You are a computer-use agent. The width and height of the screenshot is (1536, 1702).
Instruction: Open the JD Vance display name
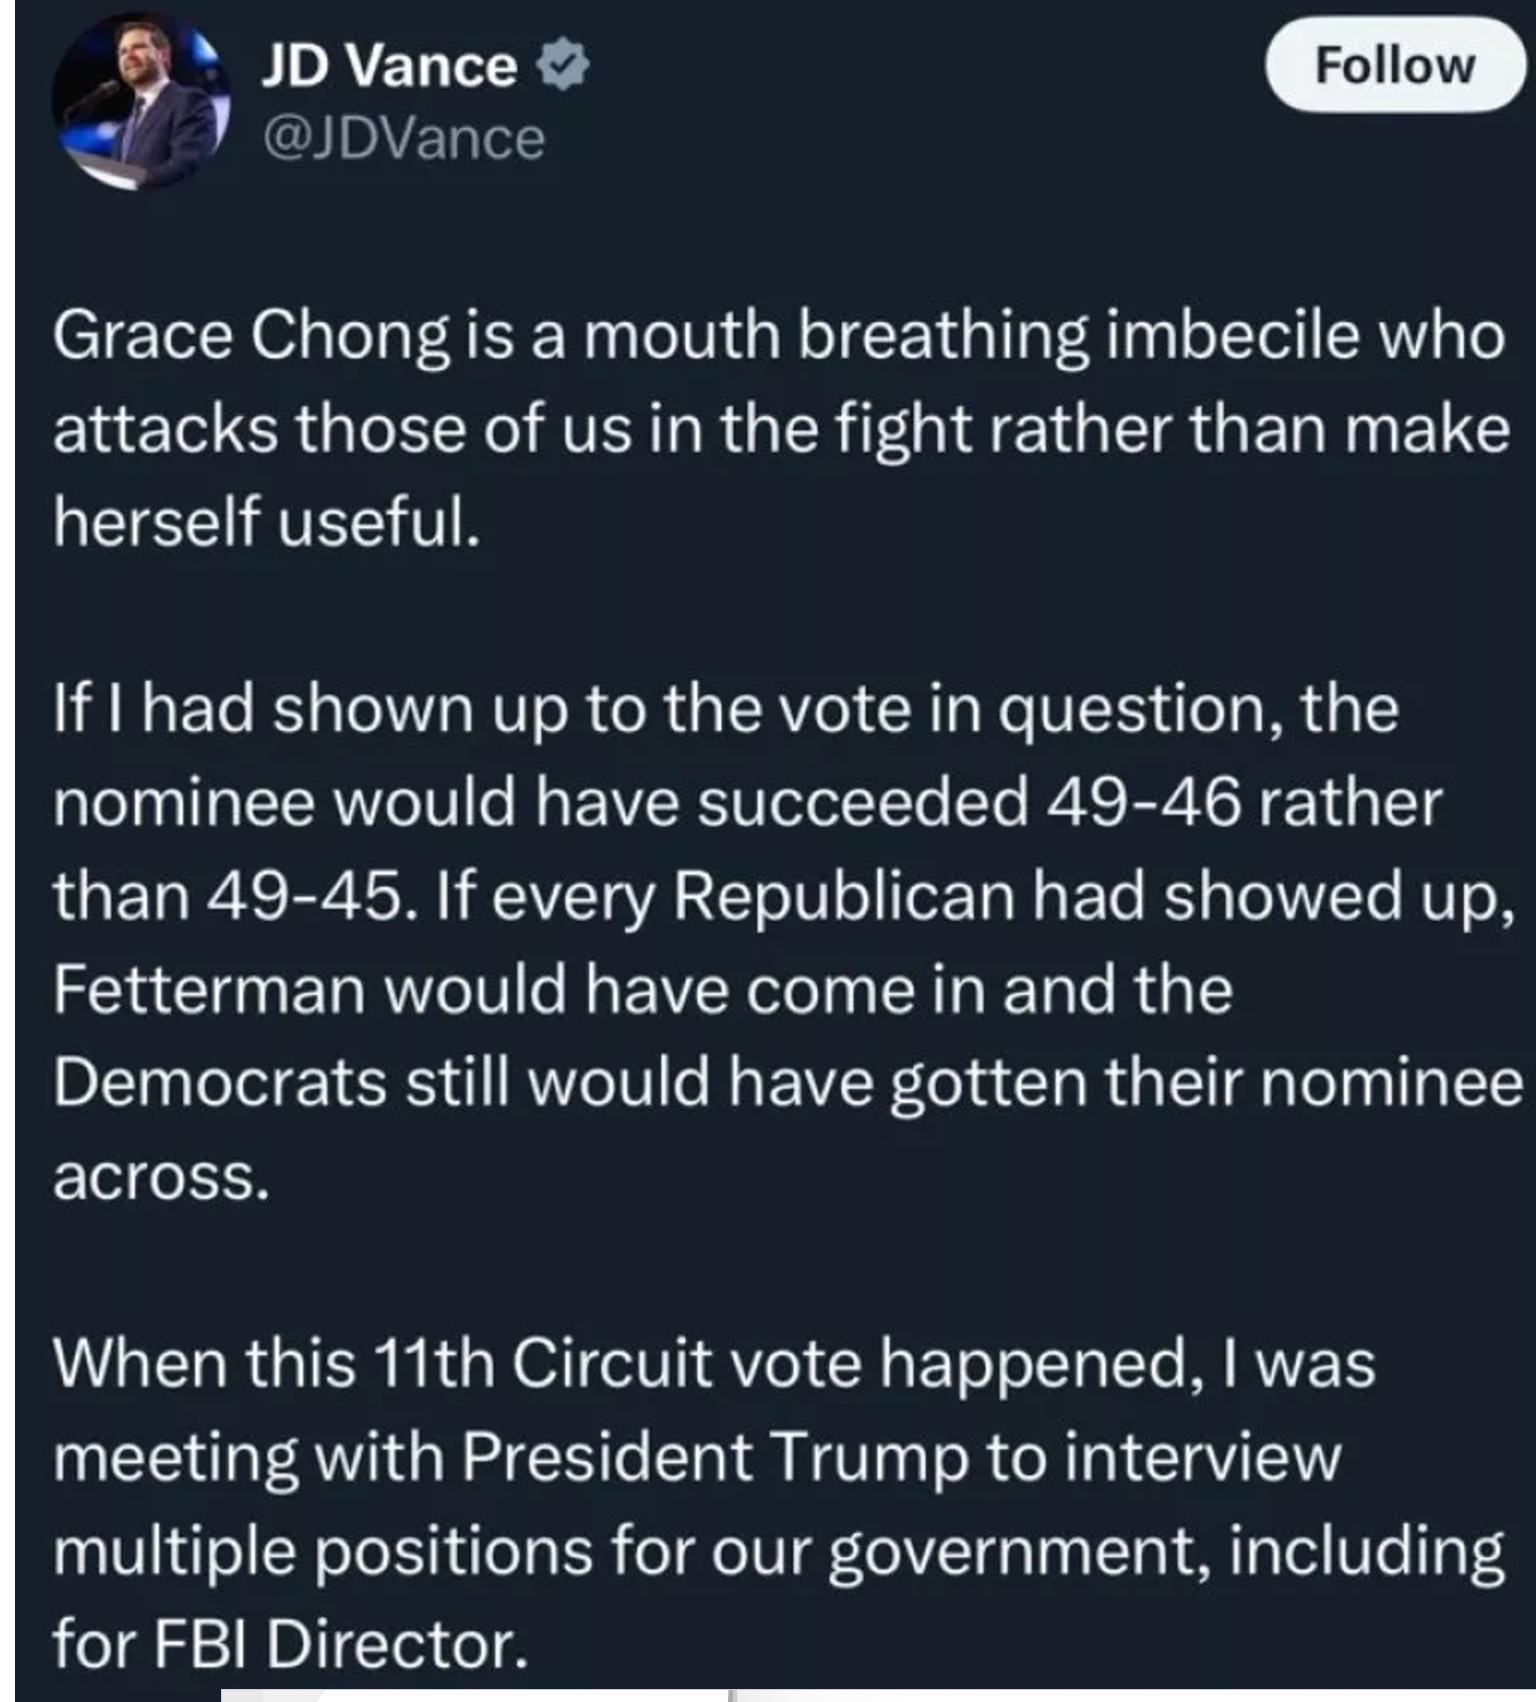tap(389, 66)
